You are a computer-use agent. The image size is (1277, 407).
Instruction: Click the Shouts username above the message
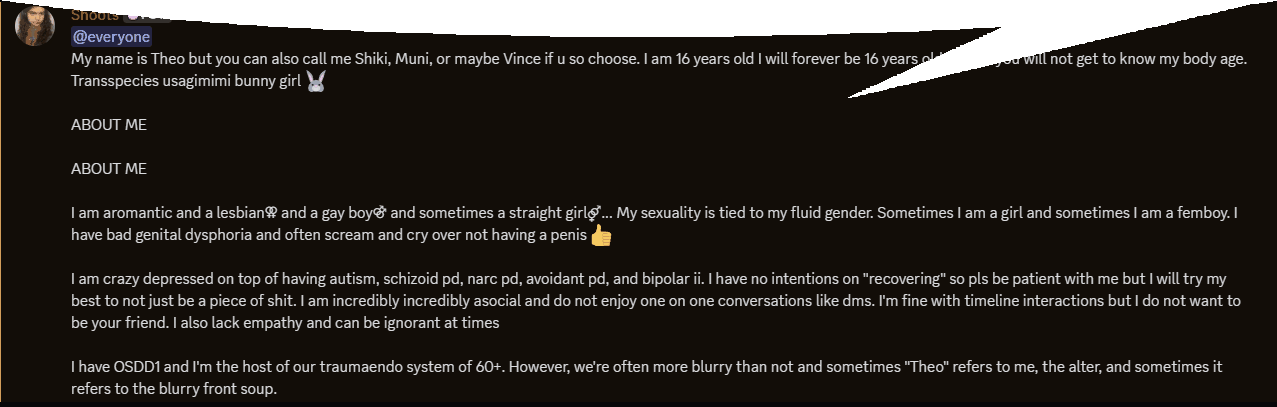pyautogui.click(x=94, y=15)
